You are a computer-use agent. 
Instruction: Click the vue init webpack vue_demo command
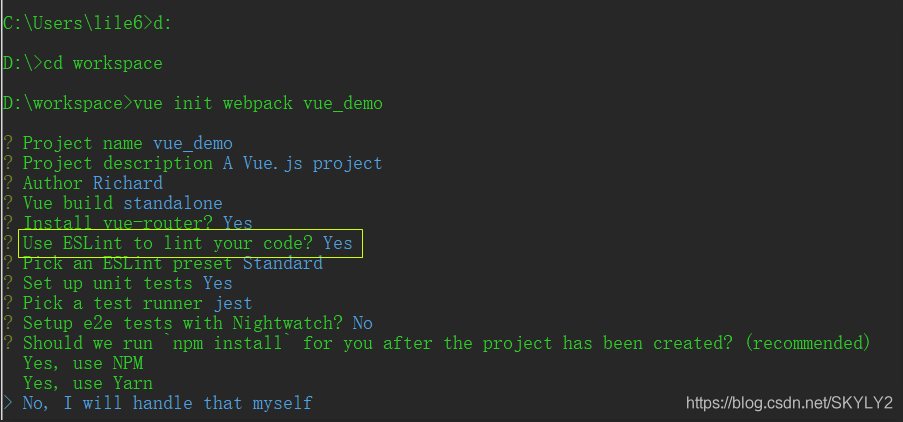(257, 104)
